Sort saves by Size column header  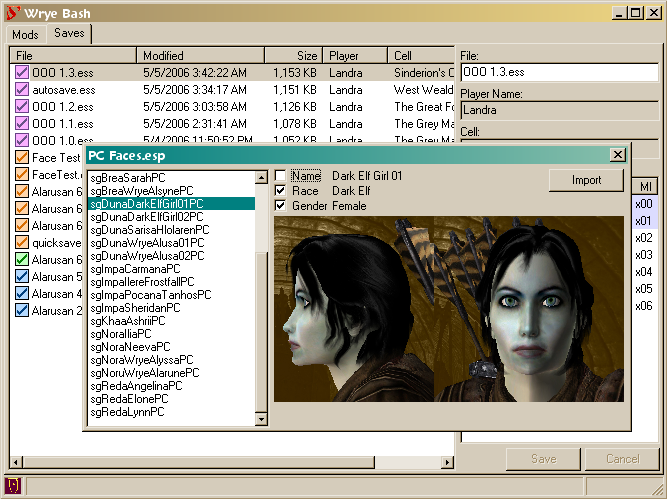[x=294, y=55]
